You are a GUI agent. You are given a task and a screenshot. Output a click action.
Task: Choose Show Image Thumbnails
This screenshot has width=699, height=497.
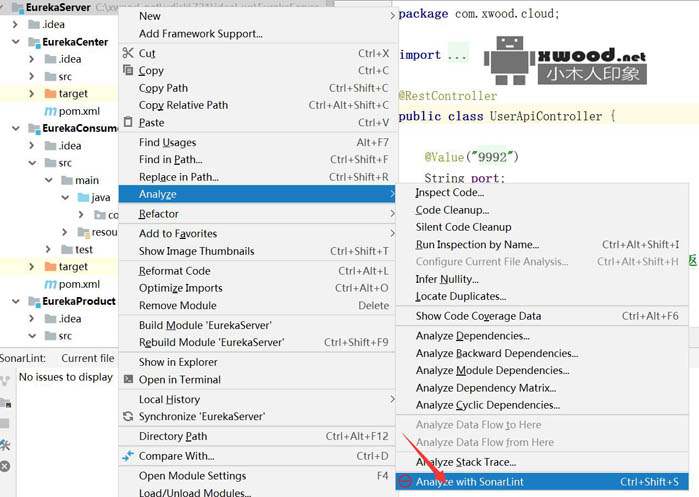tap(257, 251)
